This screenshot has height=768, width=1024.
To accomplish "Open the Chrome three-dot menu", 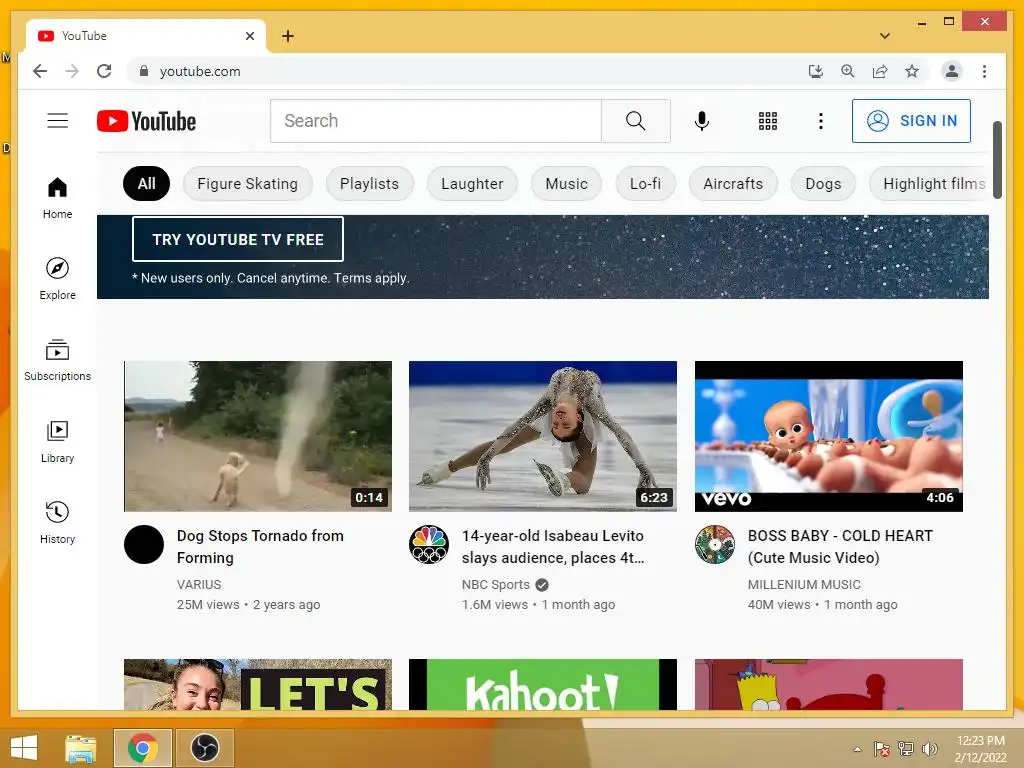I will coord(984,71).
